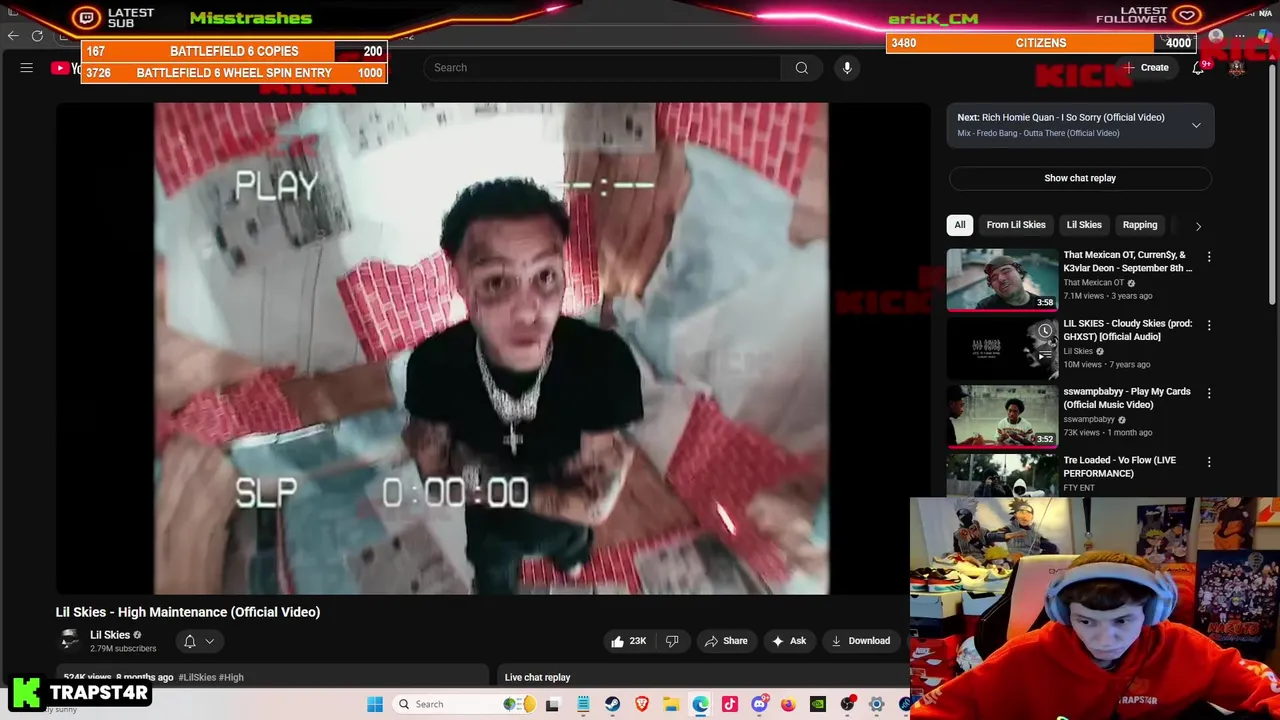Open the Windows Start menu
The width and height of the screenshot is (1280, 720).
point(375,704)
